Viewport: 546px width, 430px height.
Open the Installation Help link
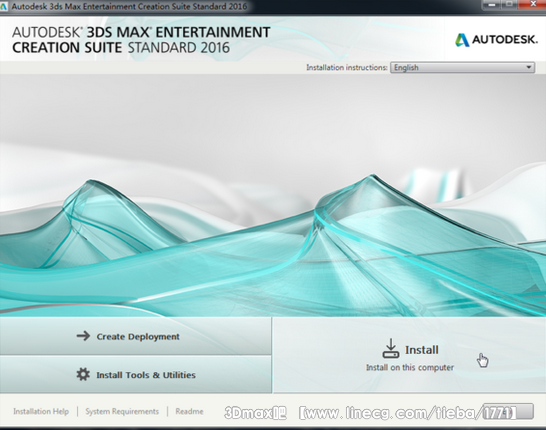[41, 411]
